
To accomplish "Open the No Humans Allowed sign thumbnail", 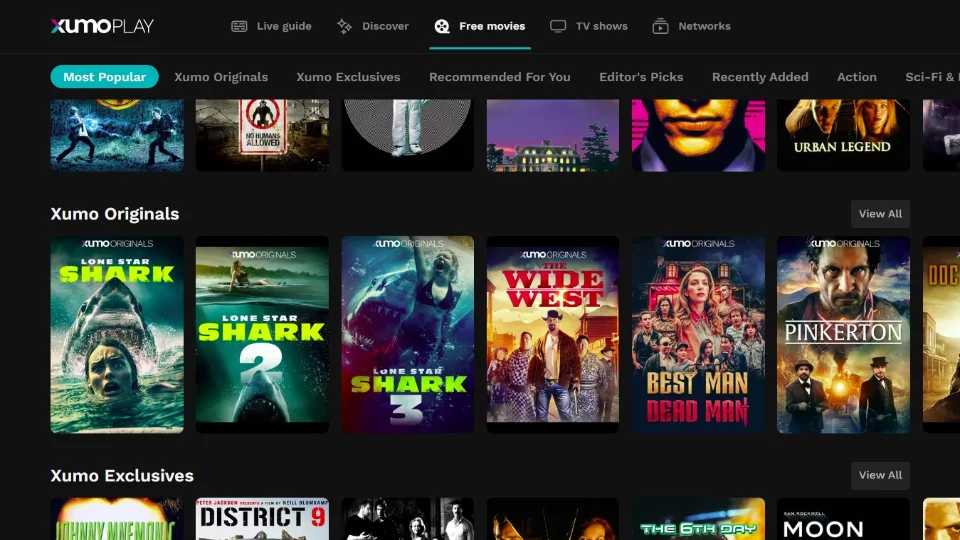I will pos(262,135).
